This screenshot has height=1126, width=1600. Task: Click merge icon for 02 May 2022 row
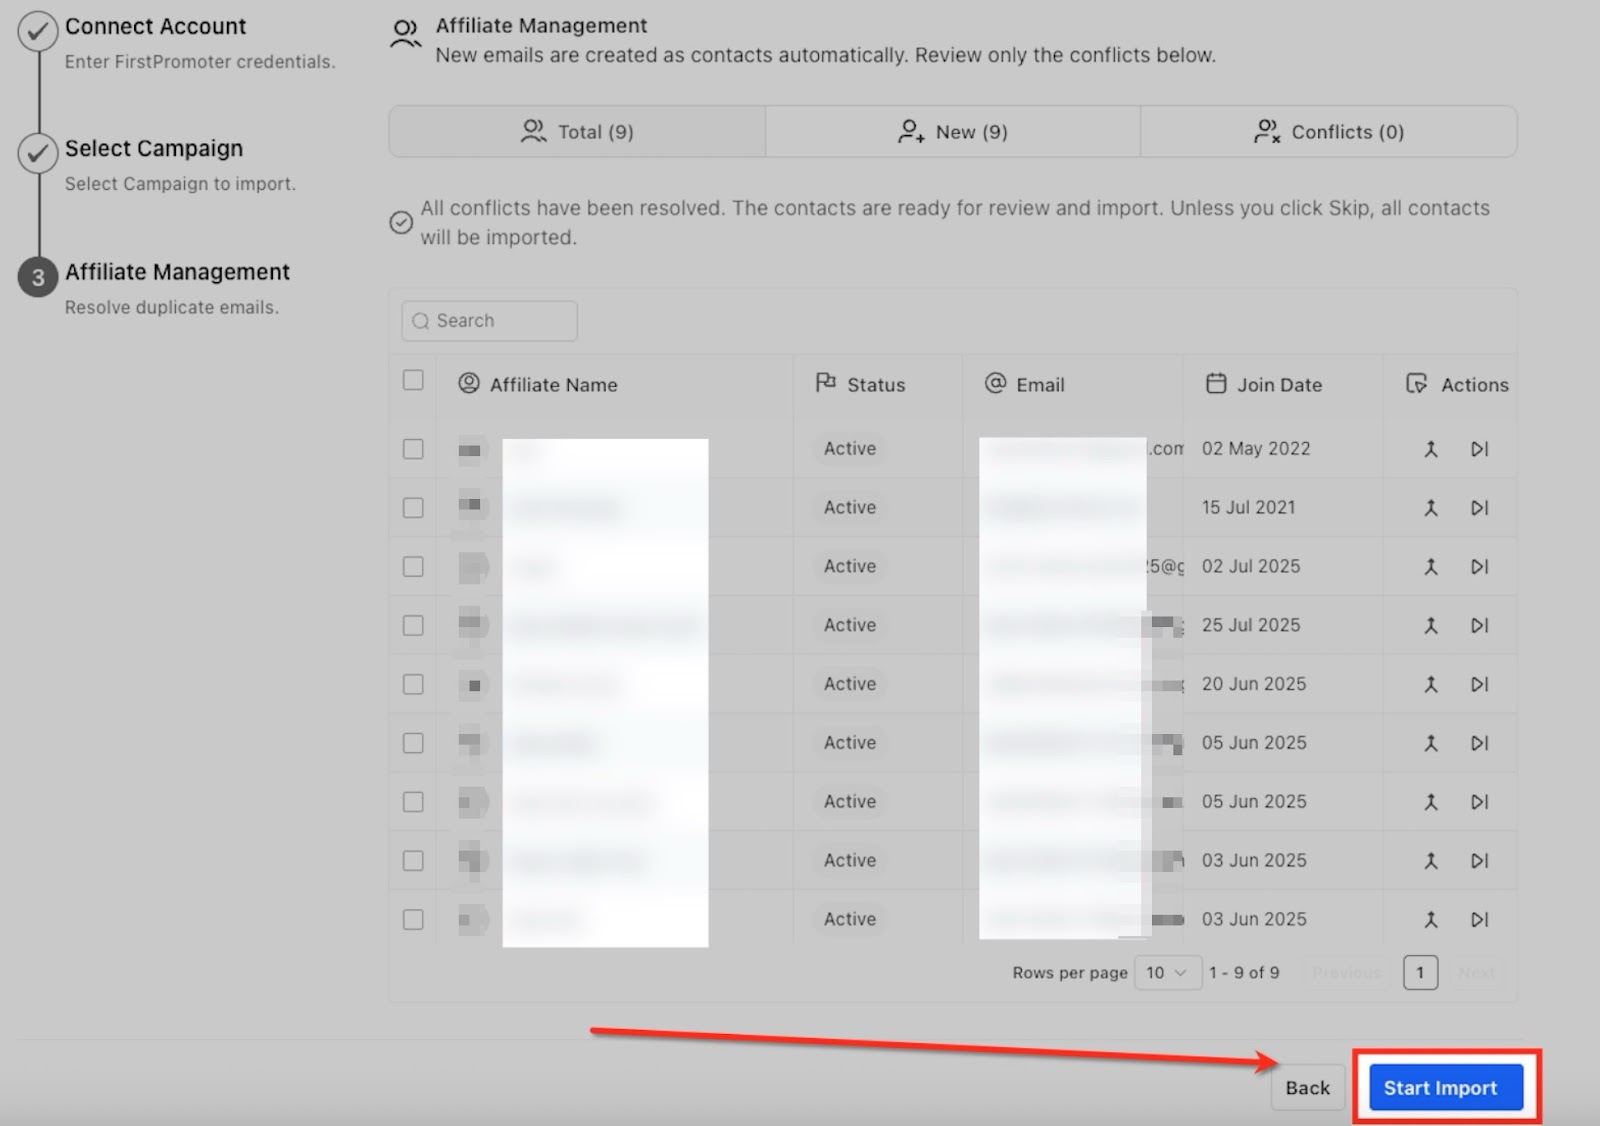coord(1431,449)
